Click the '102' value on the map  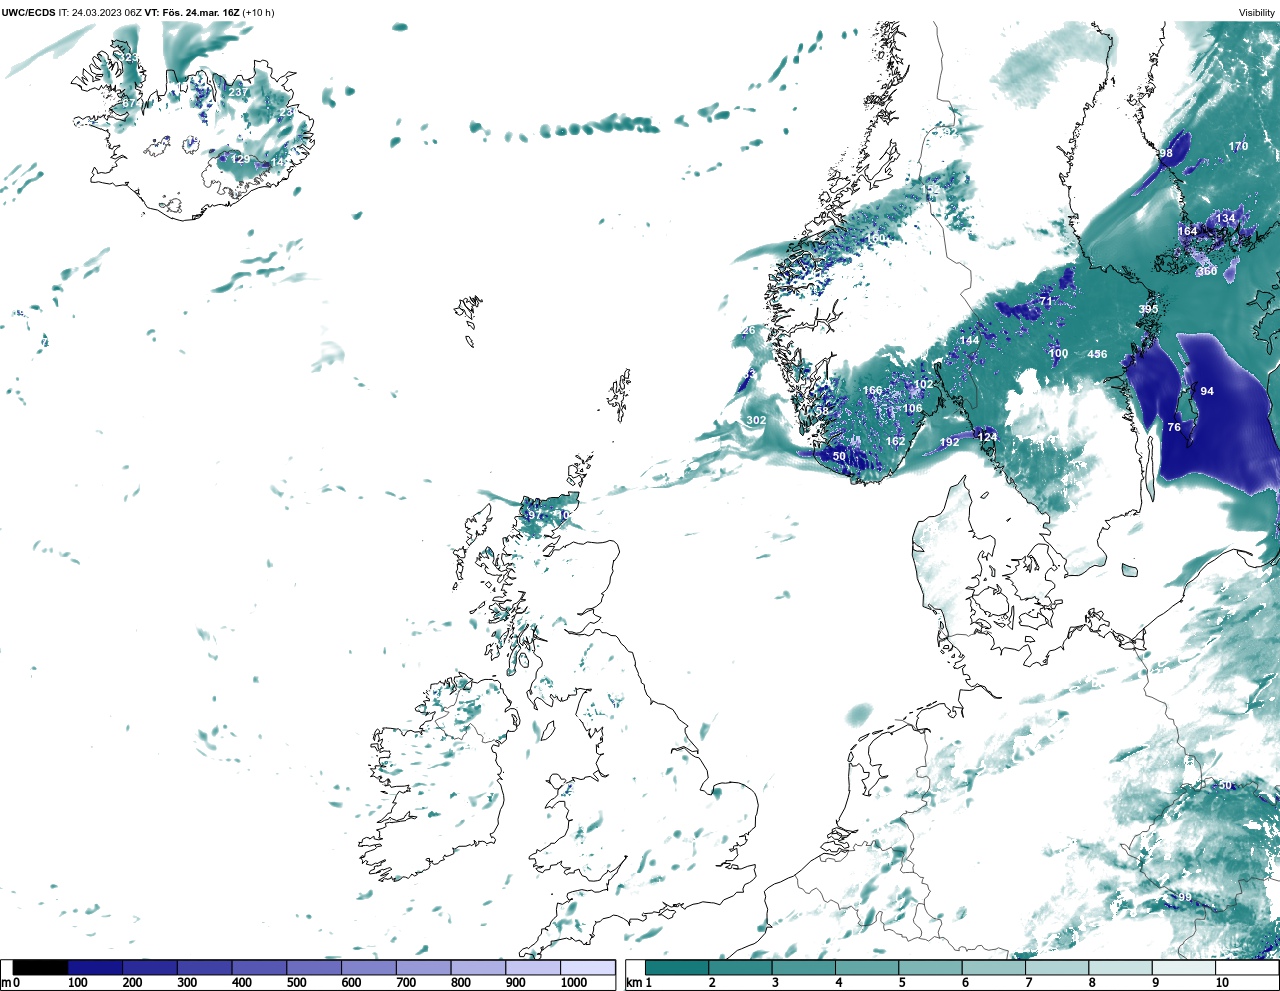coord(923,384)
